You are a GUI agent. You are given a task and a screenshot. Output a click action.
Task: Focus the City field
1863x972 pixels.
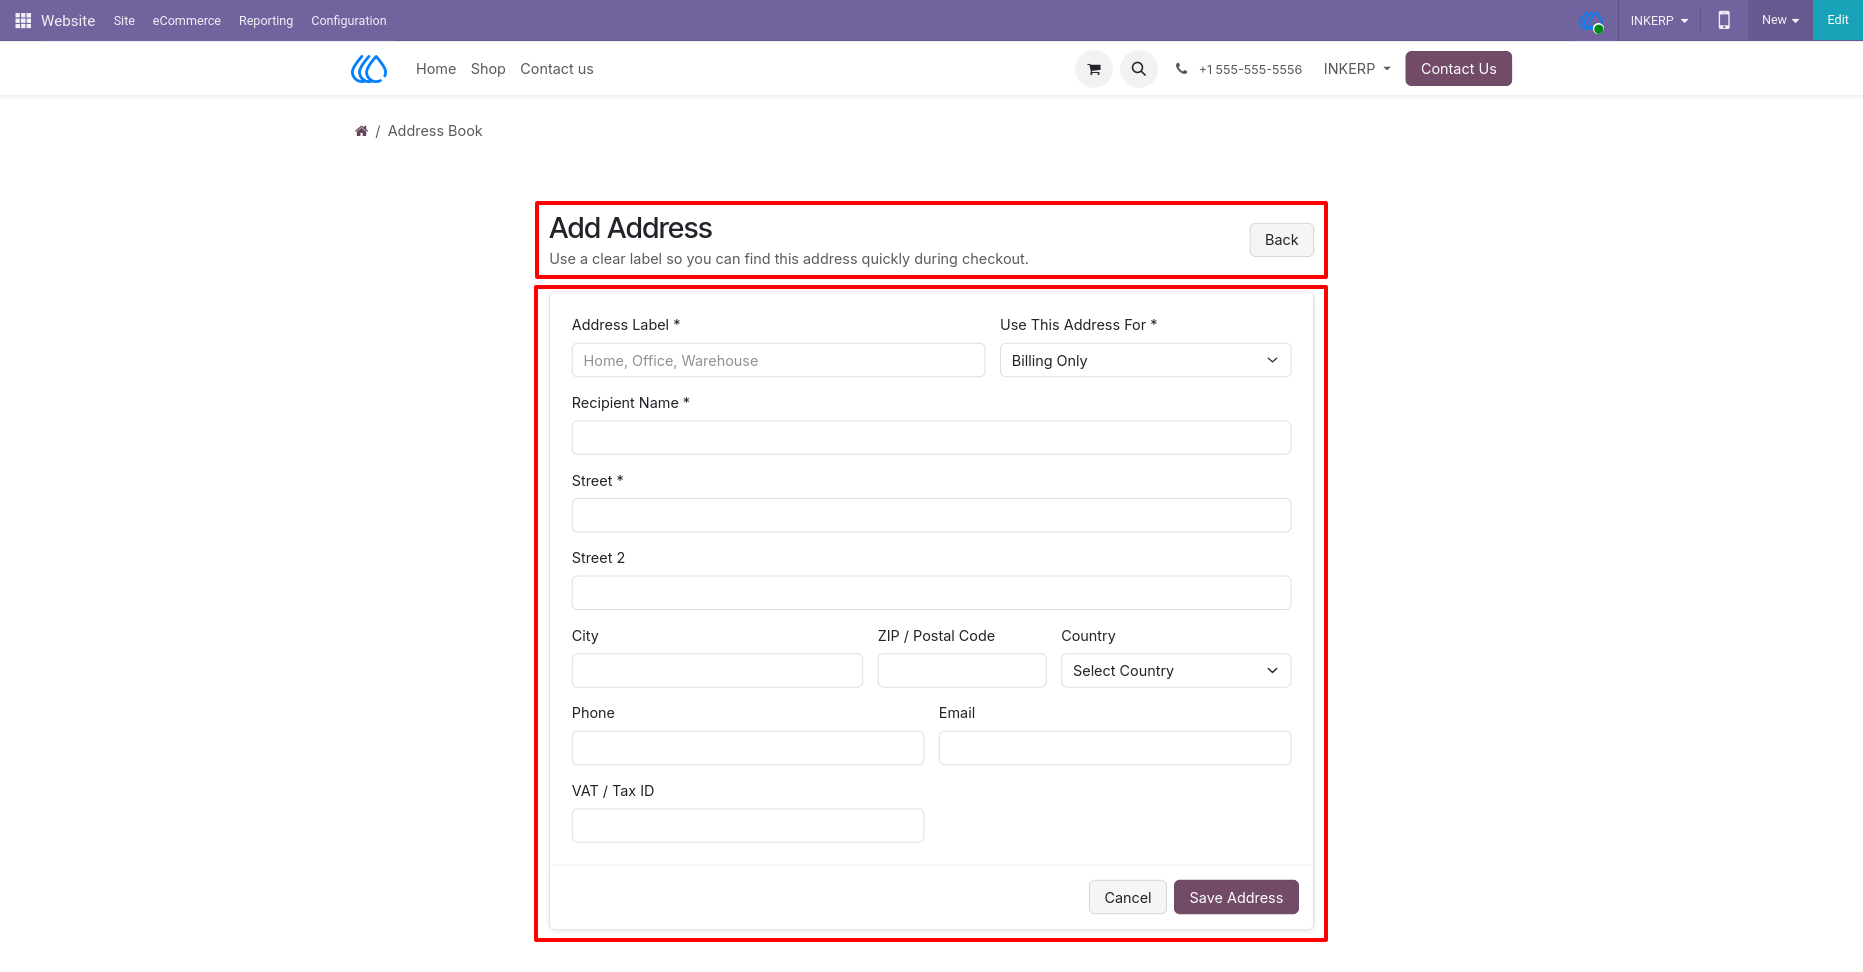coord(717,671)
